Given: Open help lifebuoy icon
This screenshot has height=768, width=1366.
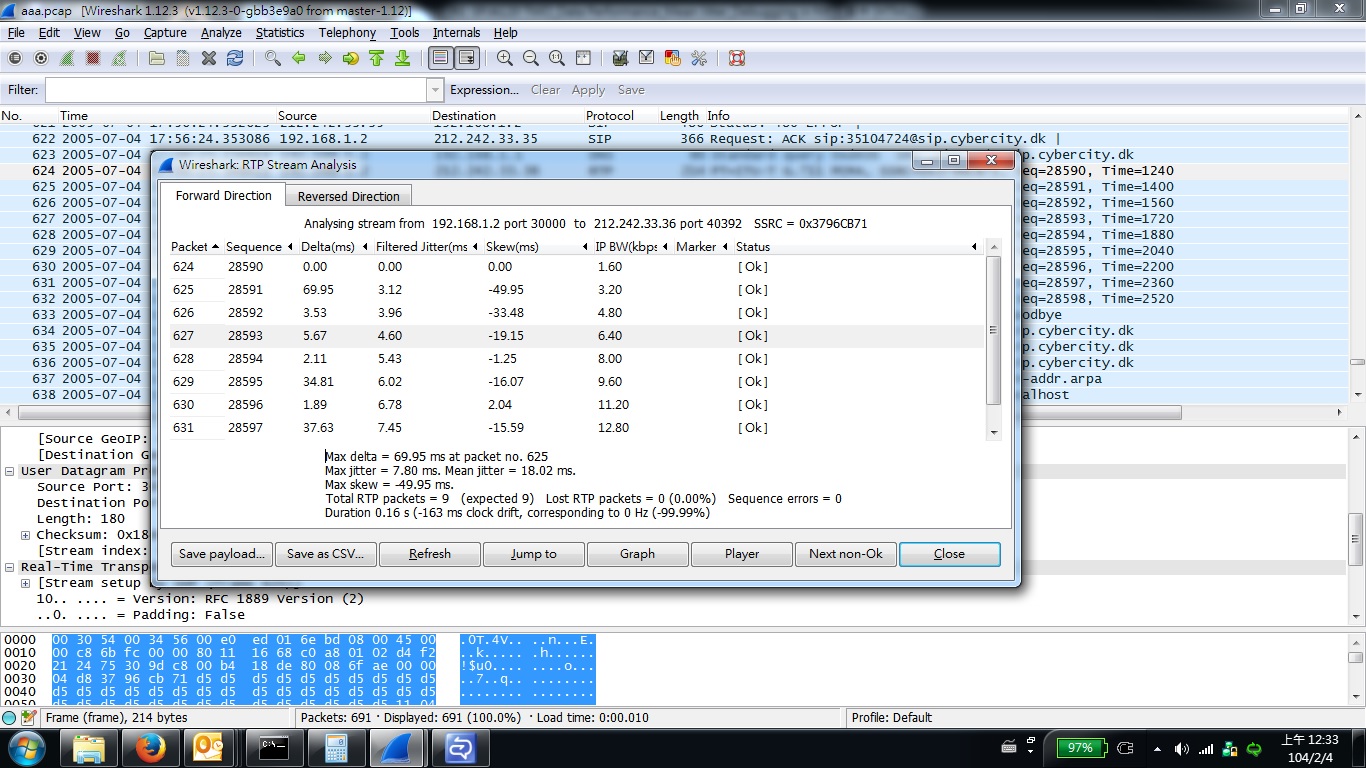Looking at the screenshot, I should click(737, 58).
